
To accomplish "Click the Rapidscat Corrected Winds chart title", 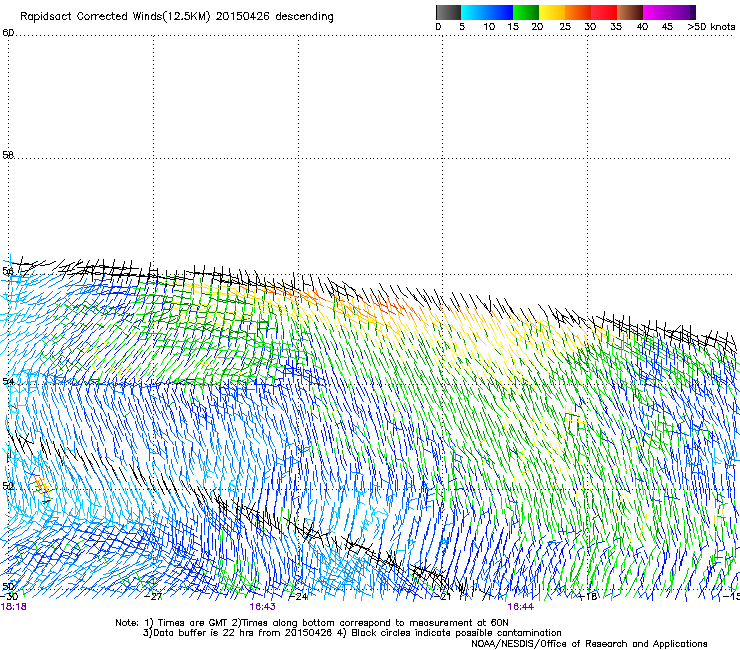I will pyautogui.click(x=177, y=17).
